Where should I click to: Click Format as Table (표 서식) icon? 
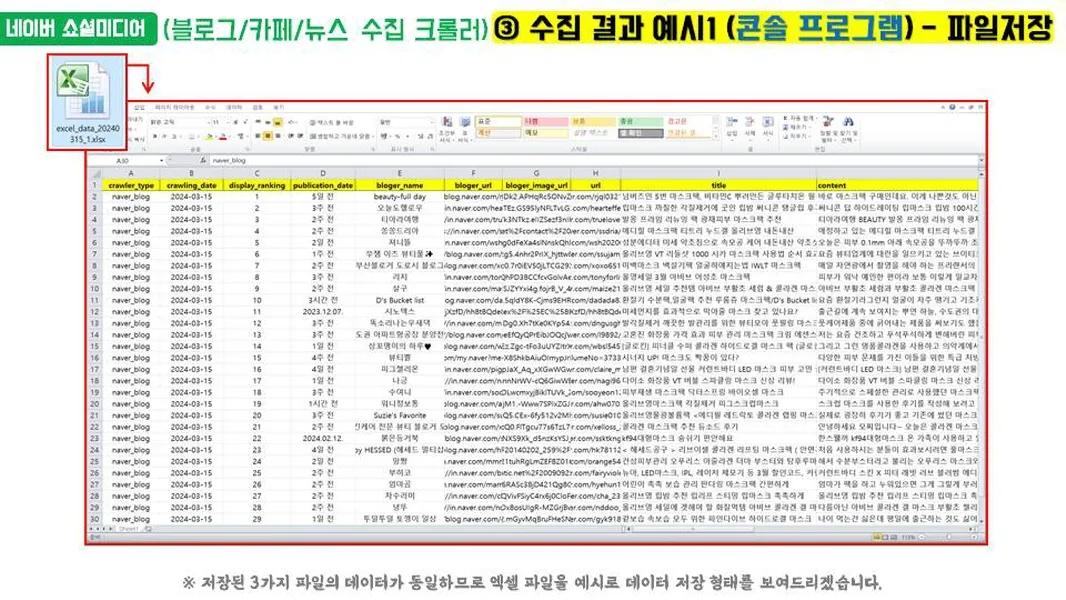(465, 122)
